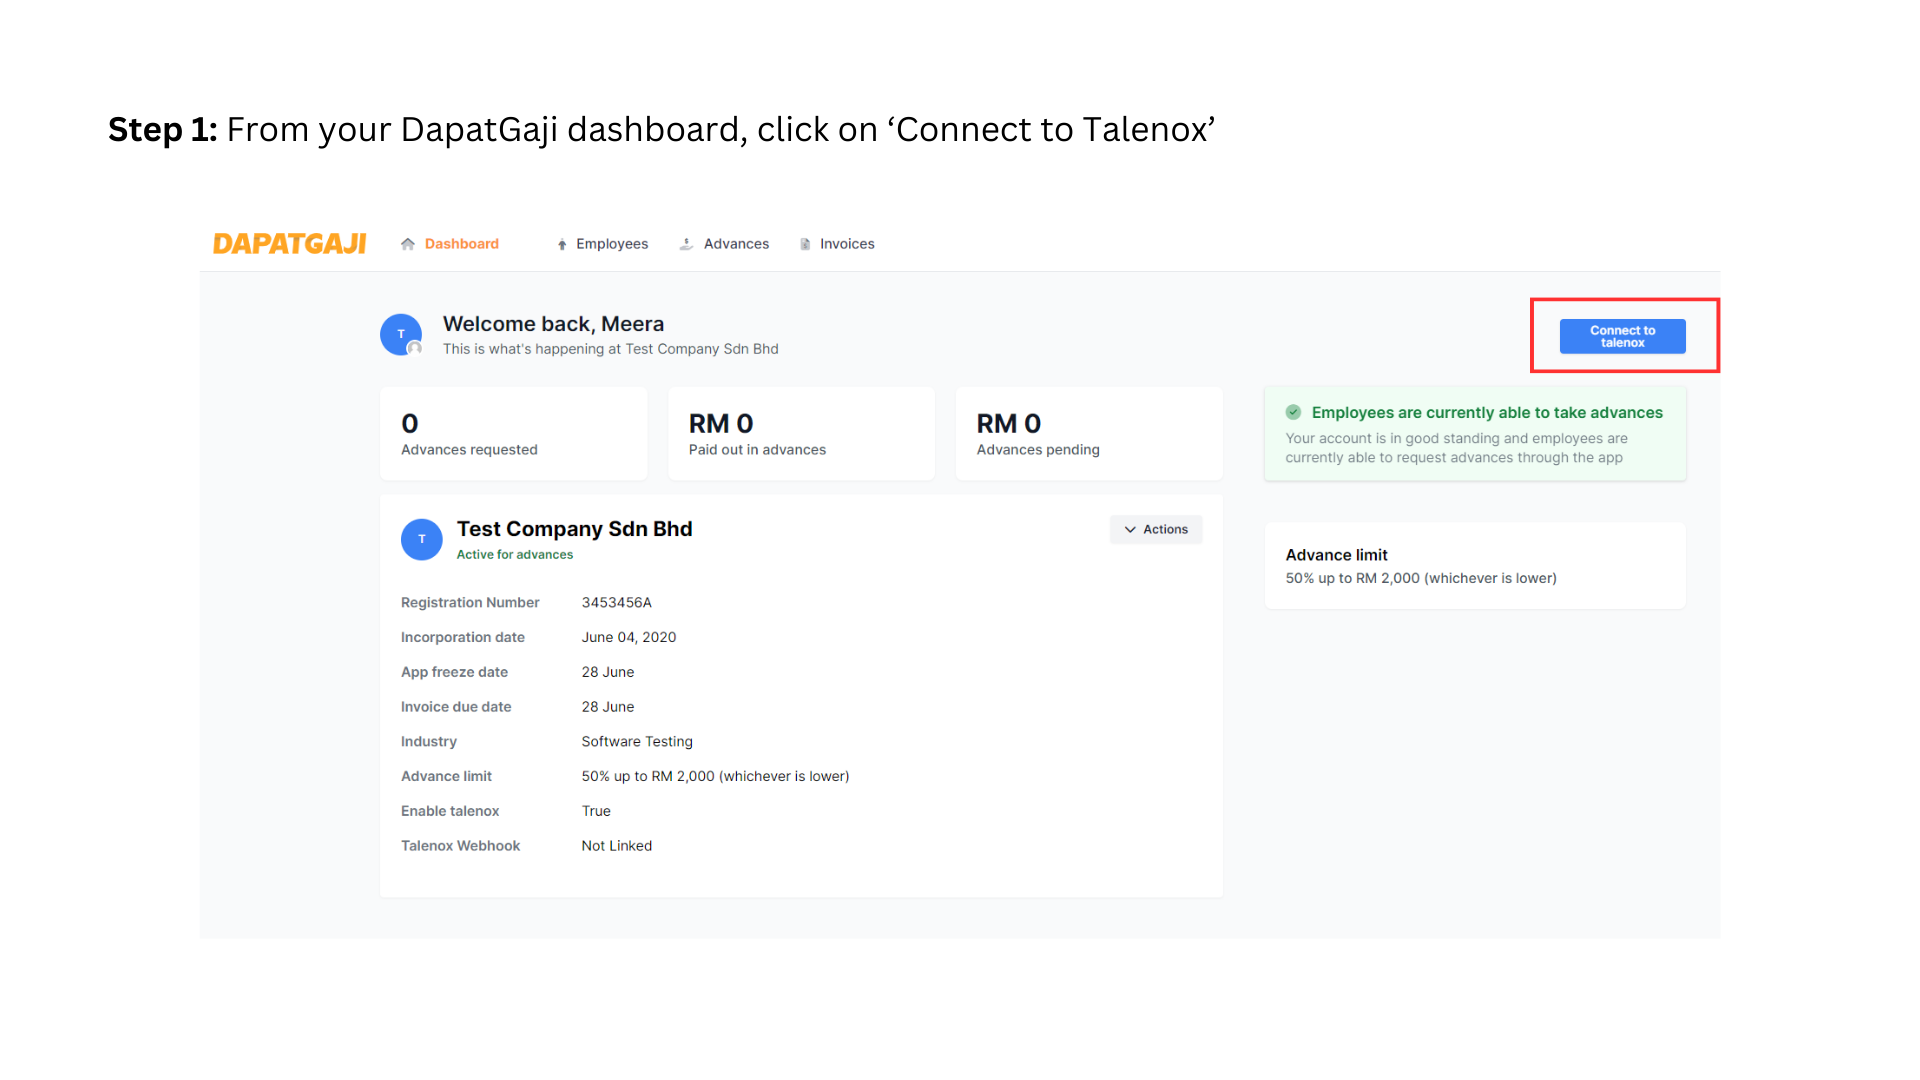This screenshot has height=1080, width=1920.
Task: Click the Advances icon in navbar
Action: (686, 244)
